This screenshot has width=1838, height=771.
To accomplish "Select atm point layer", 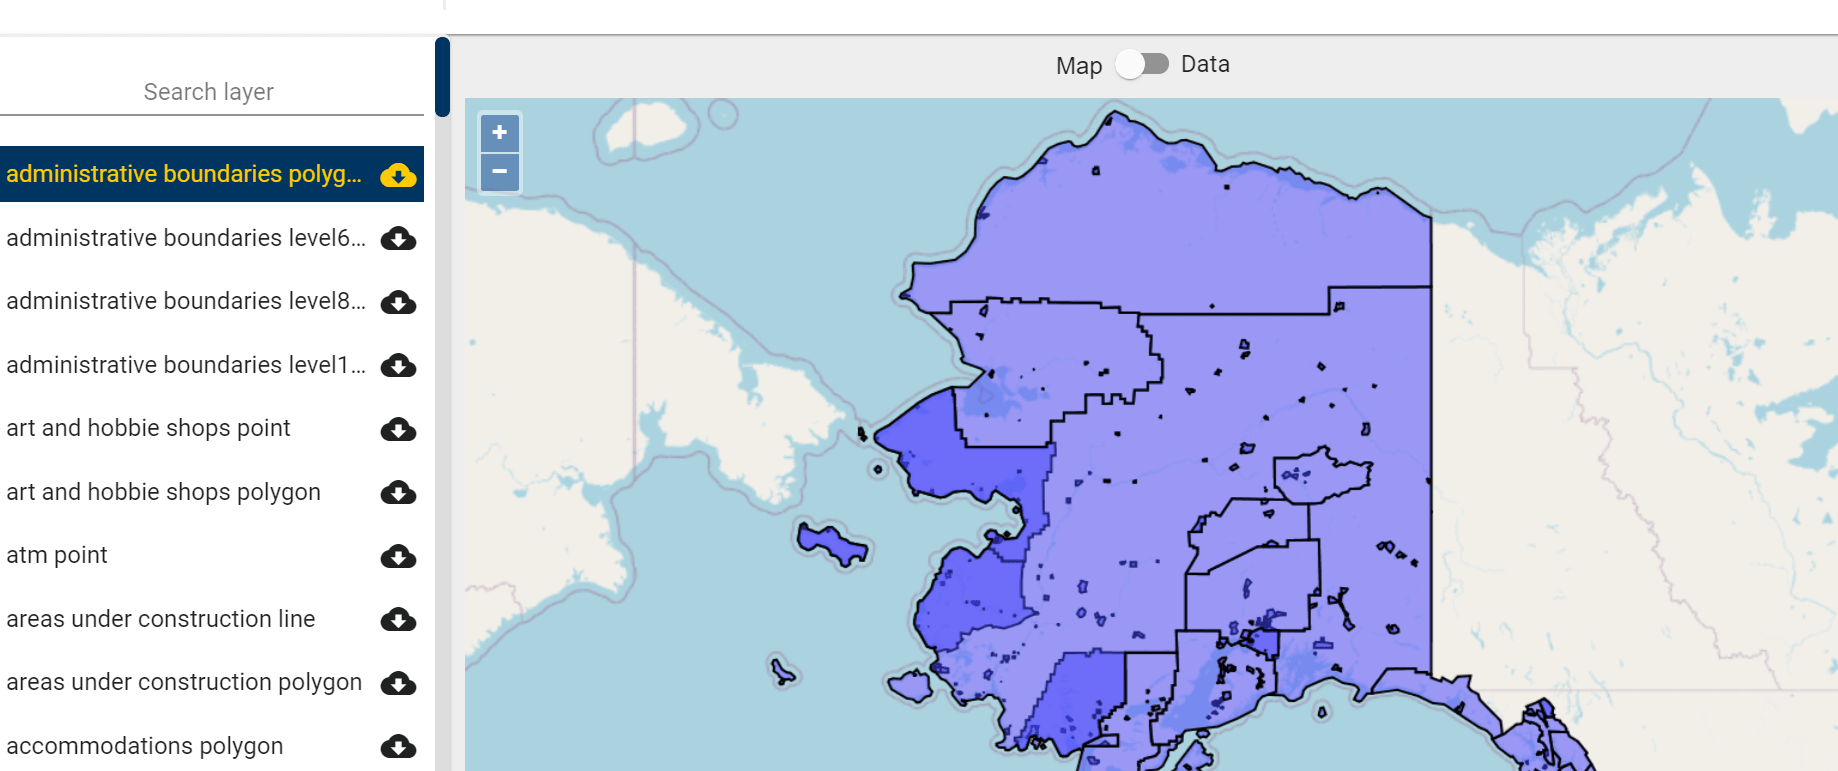I will point(57,555).
